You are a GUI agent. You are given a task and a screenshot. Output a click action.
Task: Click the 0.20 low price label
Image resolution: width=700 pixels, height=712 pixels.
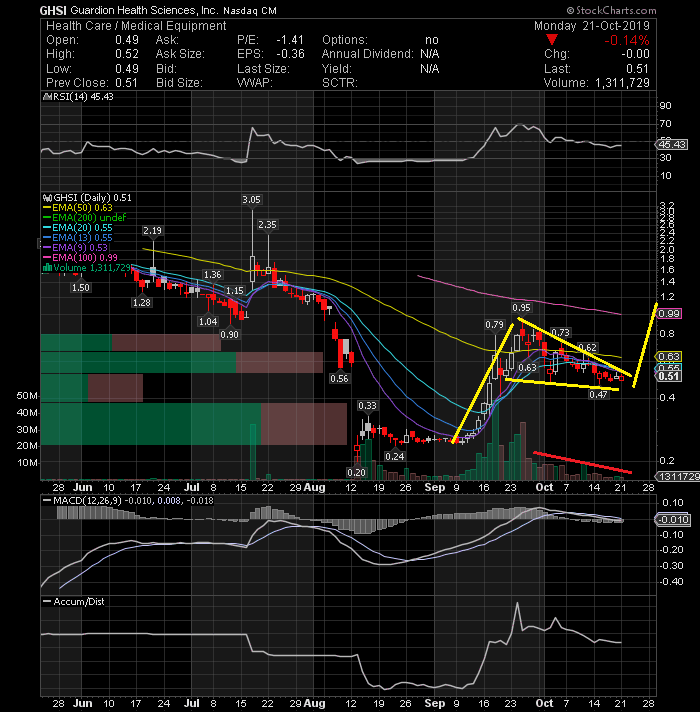pos(356,472)
